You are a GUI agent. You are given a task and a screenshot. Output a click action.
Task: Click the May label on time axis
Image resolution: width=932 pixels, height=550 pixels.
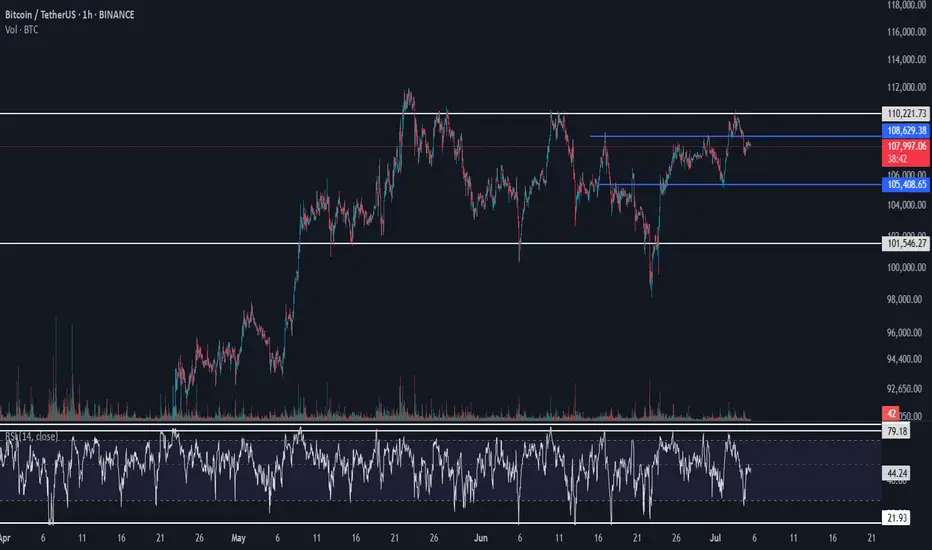(x=238, y=538)
